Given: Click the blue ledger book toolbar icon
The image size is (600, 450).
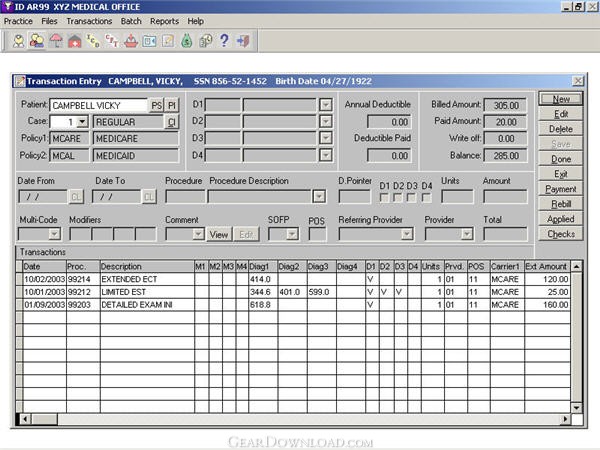Looking at the screenshot, I should (149, 41).
